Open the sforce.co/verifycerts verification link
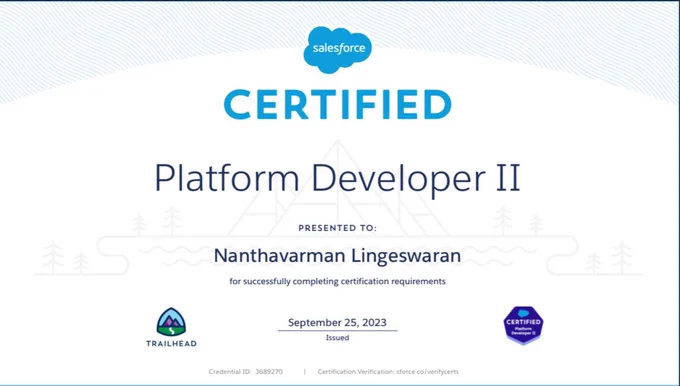 [427, 372]
